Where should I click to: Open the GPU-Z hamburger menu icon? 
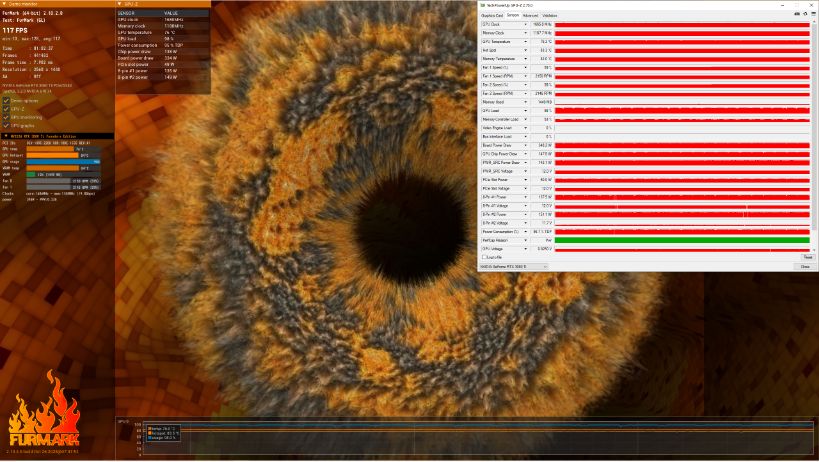point(813,14)
